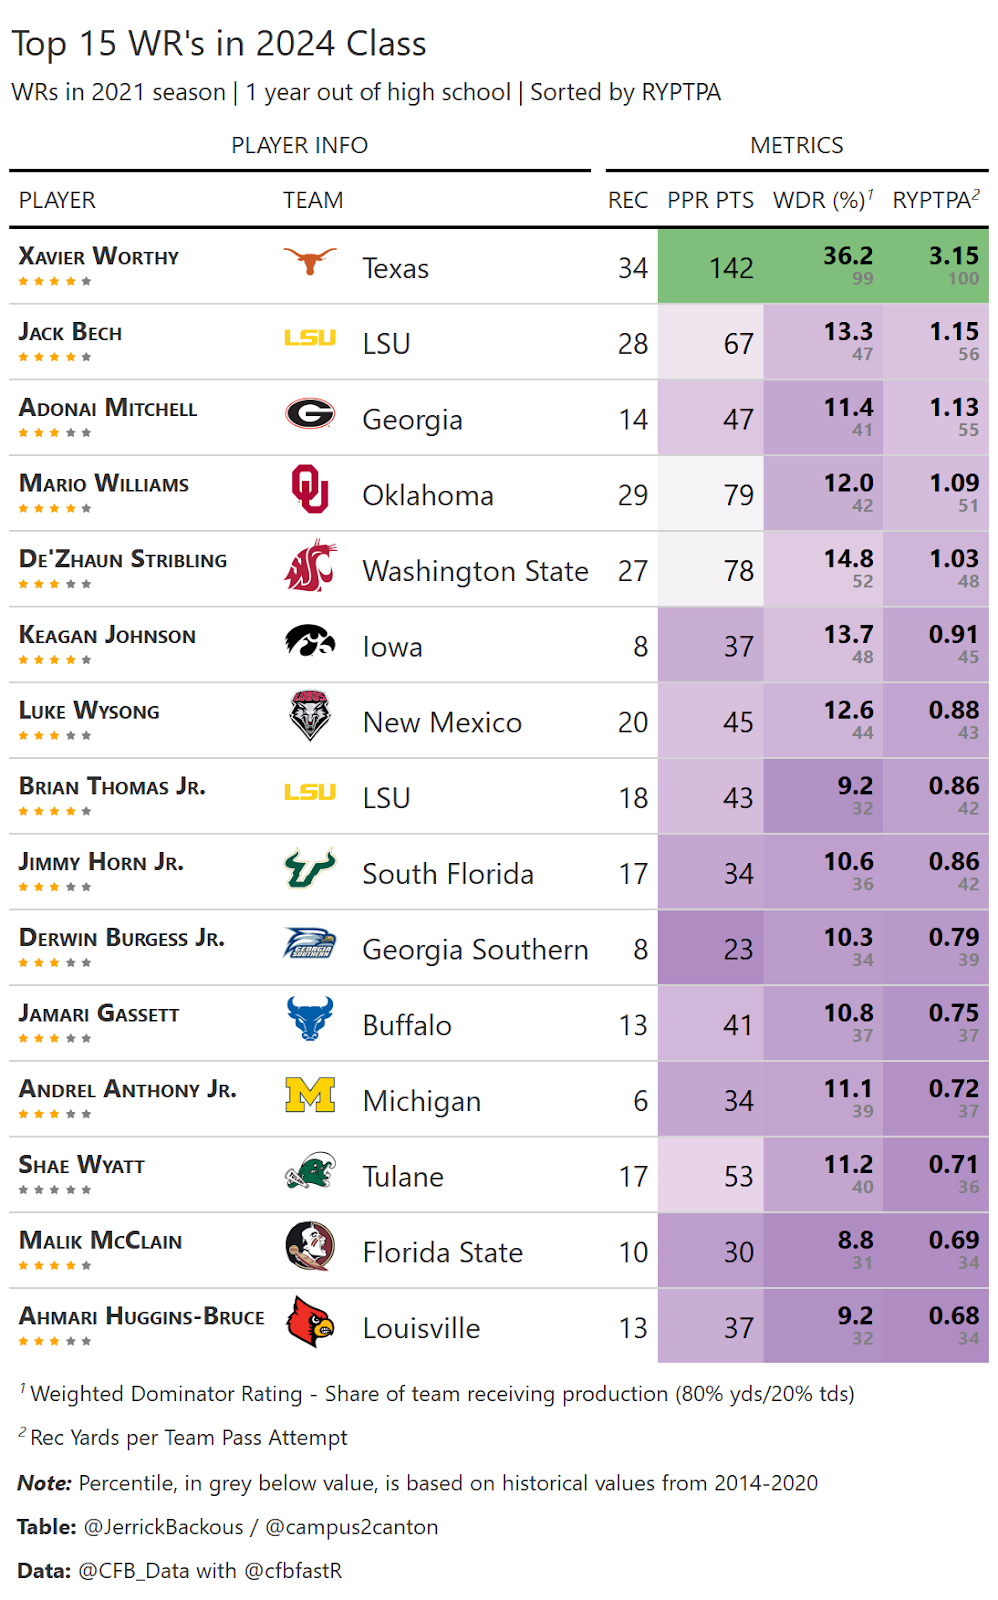Click the New Mexico Lobos logo
The width and height of the screenshot is (998, 1600).
pos(310,716)
